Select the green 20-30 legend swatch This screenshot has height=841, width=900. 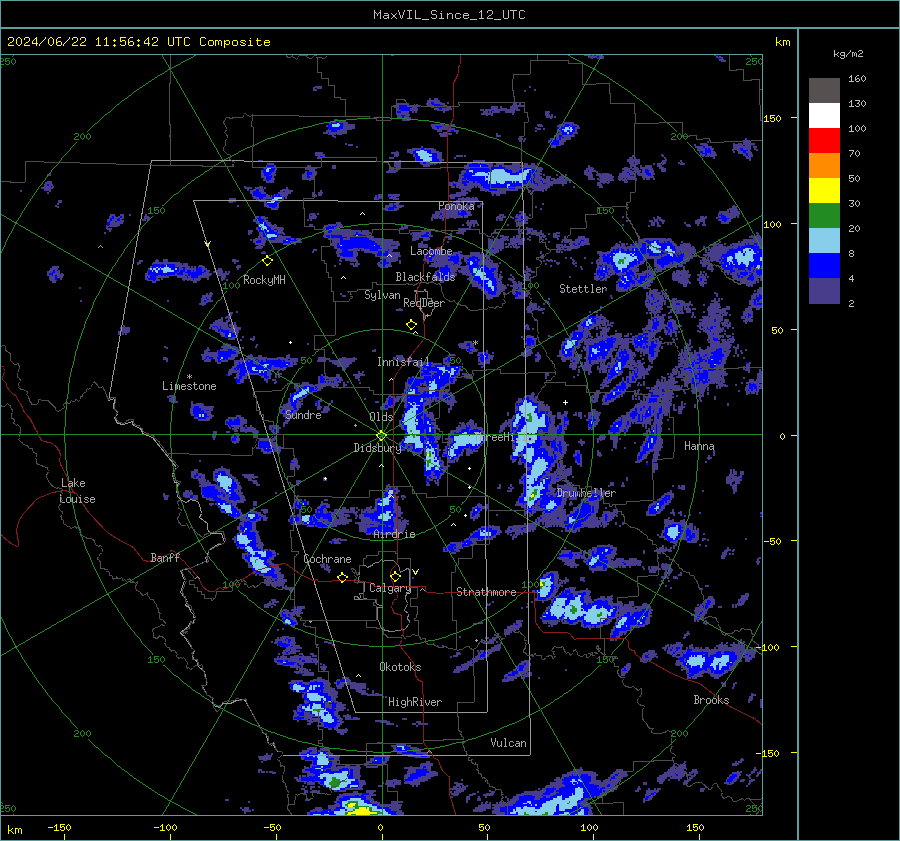pos(824,215)
